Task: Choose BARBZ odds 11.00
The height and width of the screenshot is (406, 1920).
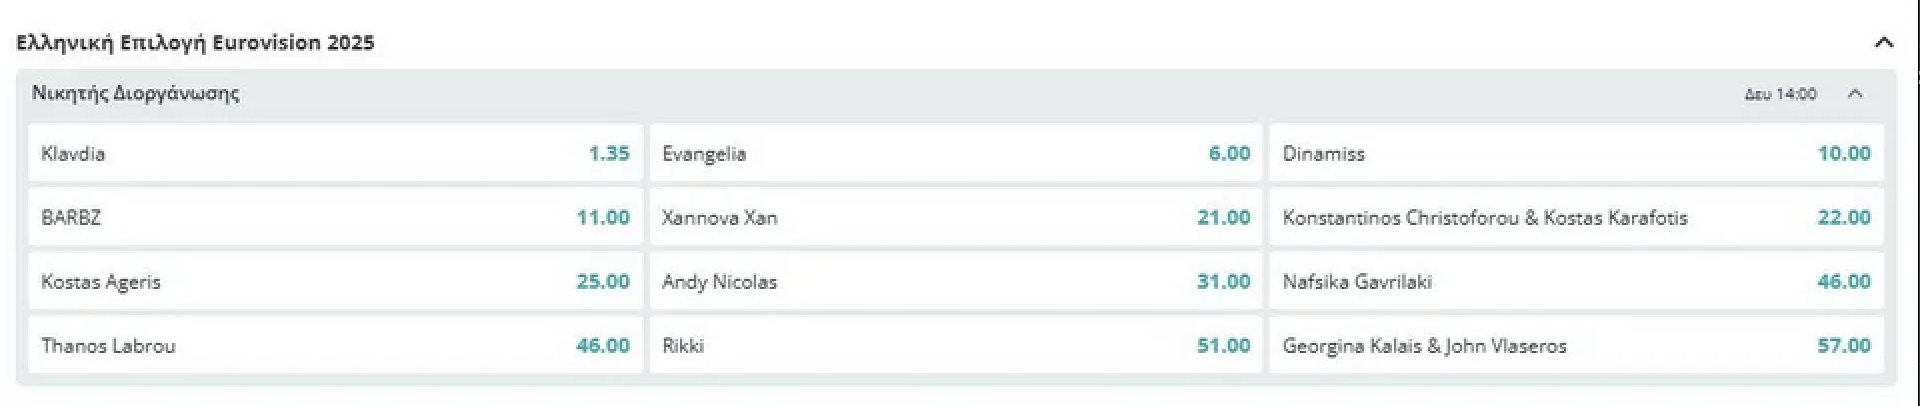Action: tap(335, 217)
